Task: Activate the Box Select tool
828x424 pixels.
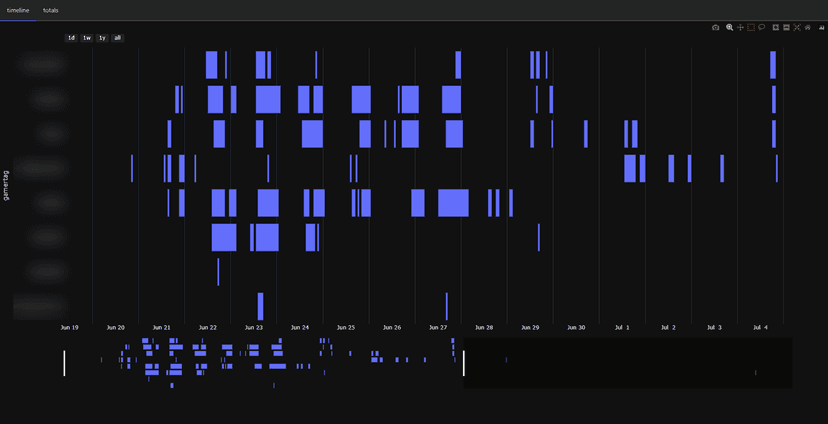Action: coord(751,27)
